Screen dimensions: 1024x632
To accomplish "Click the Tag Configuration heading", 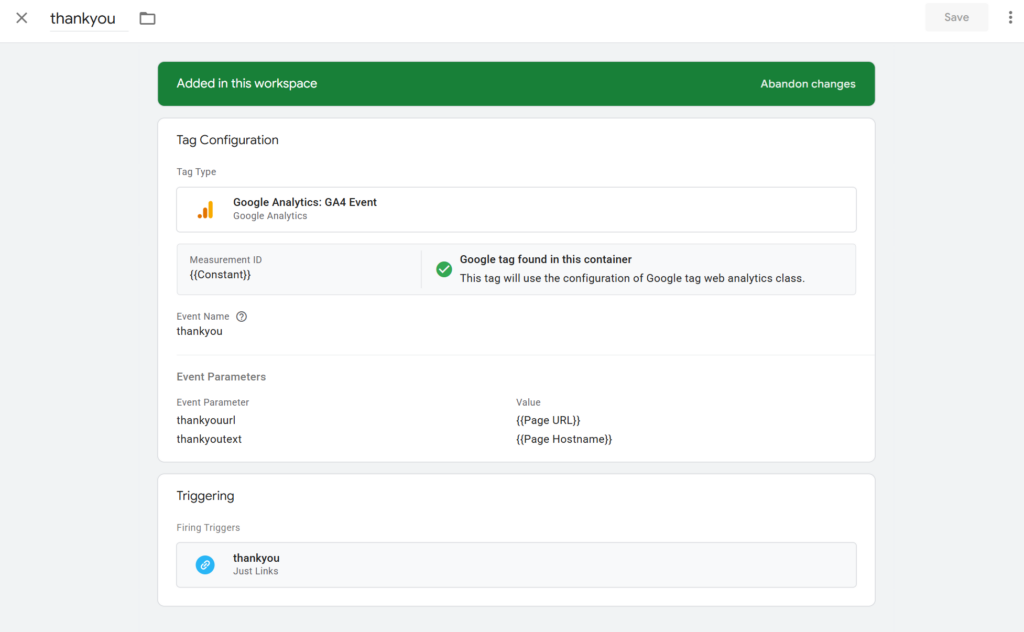I will [x=227, y=140].
